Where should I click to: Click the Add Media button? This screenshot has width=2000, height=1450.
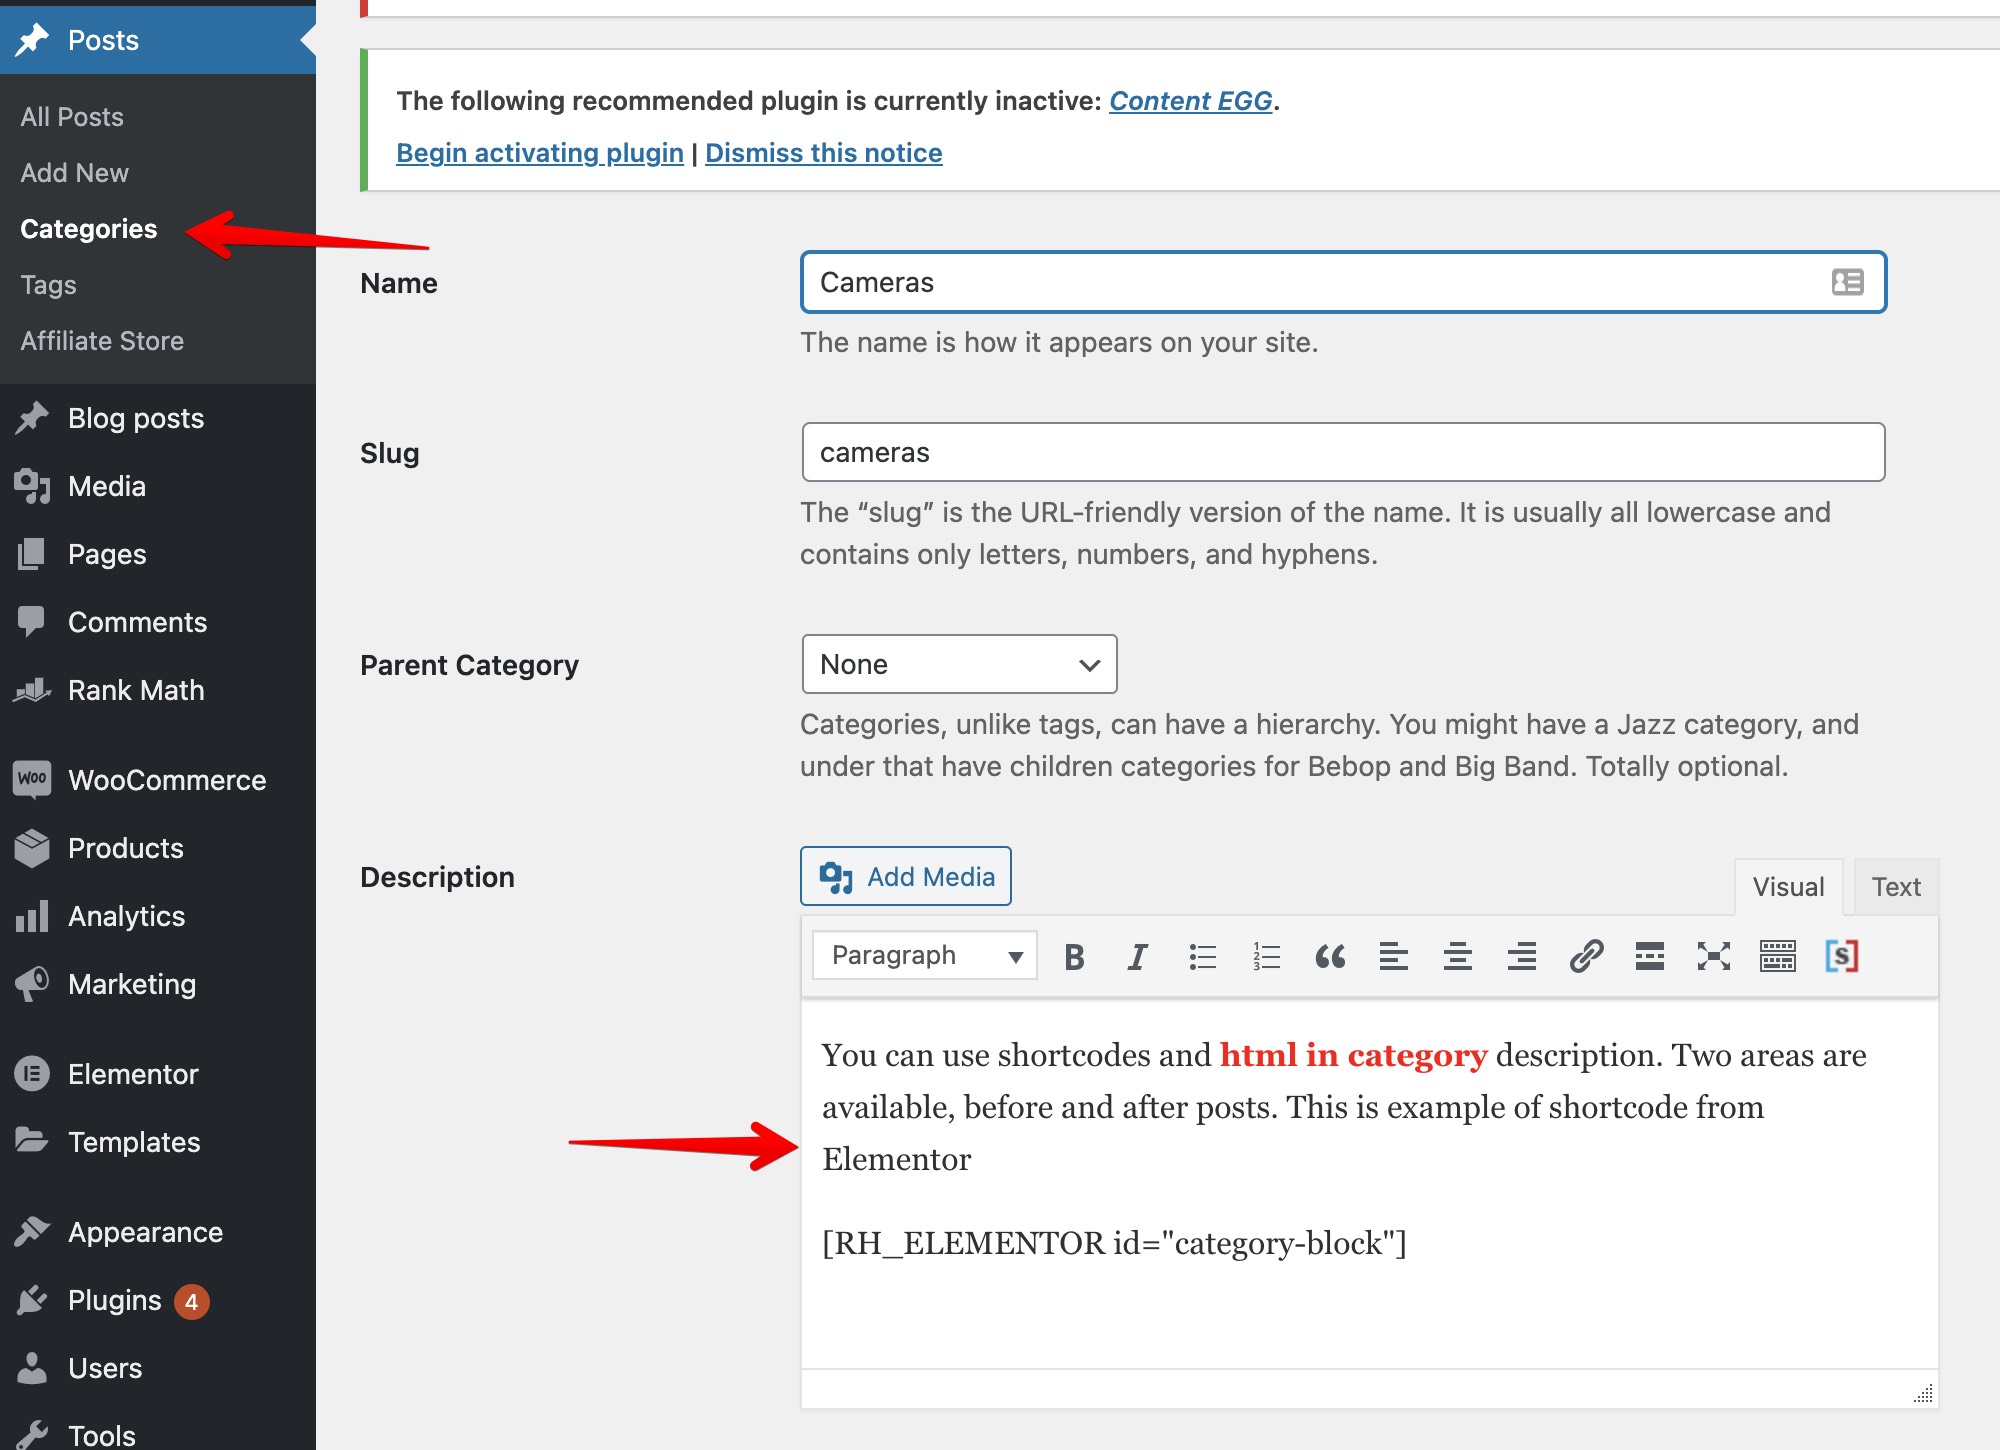(x=905, y=876)
